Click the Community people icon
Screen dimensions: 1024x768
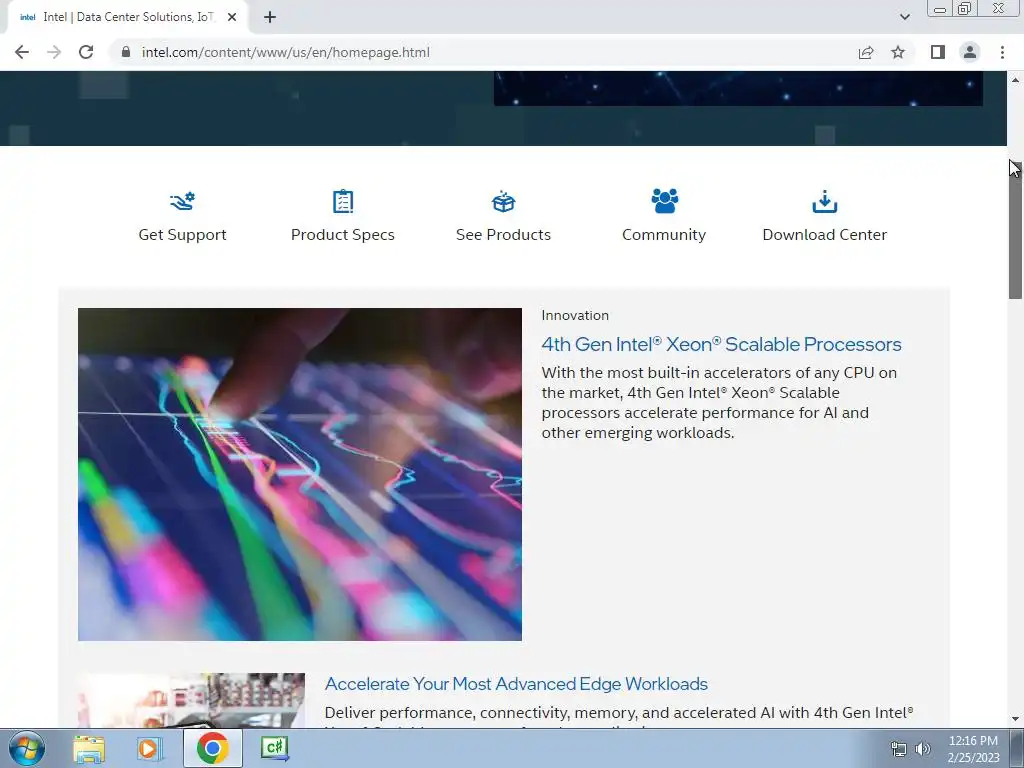click(x=664, y=201)
